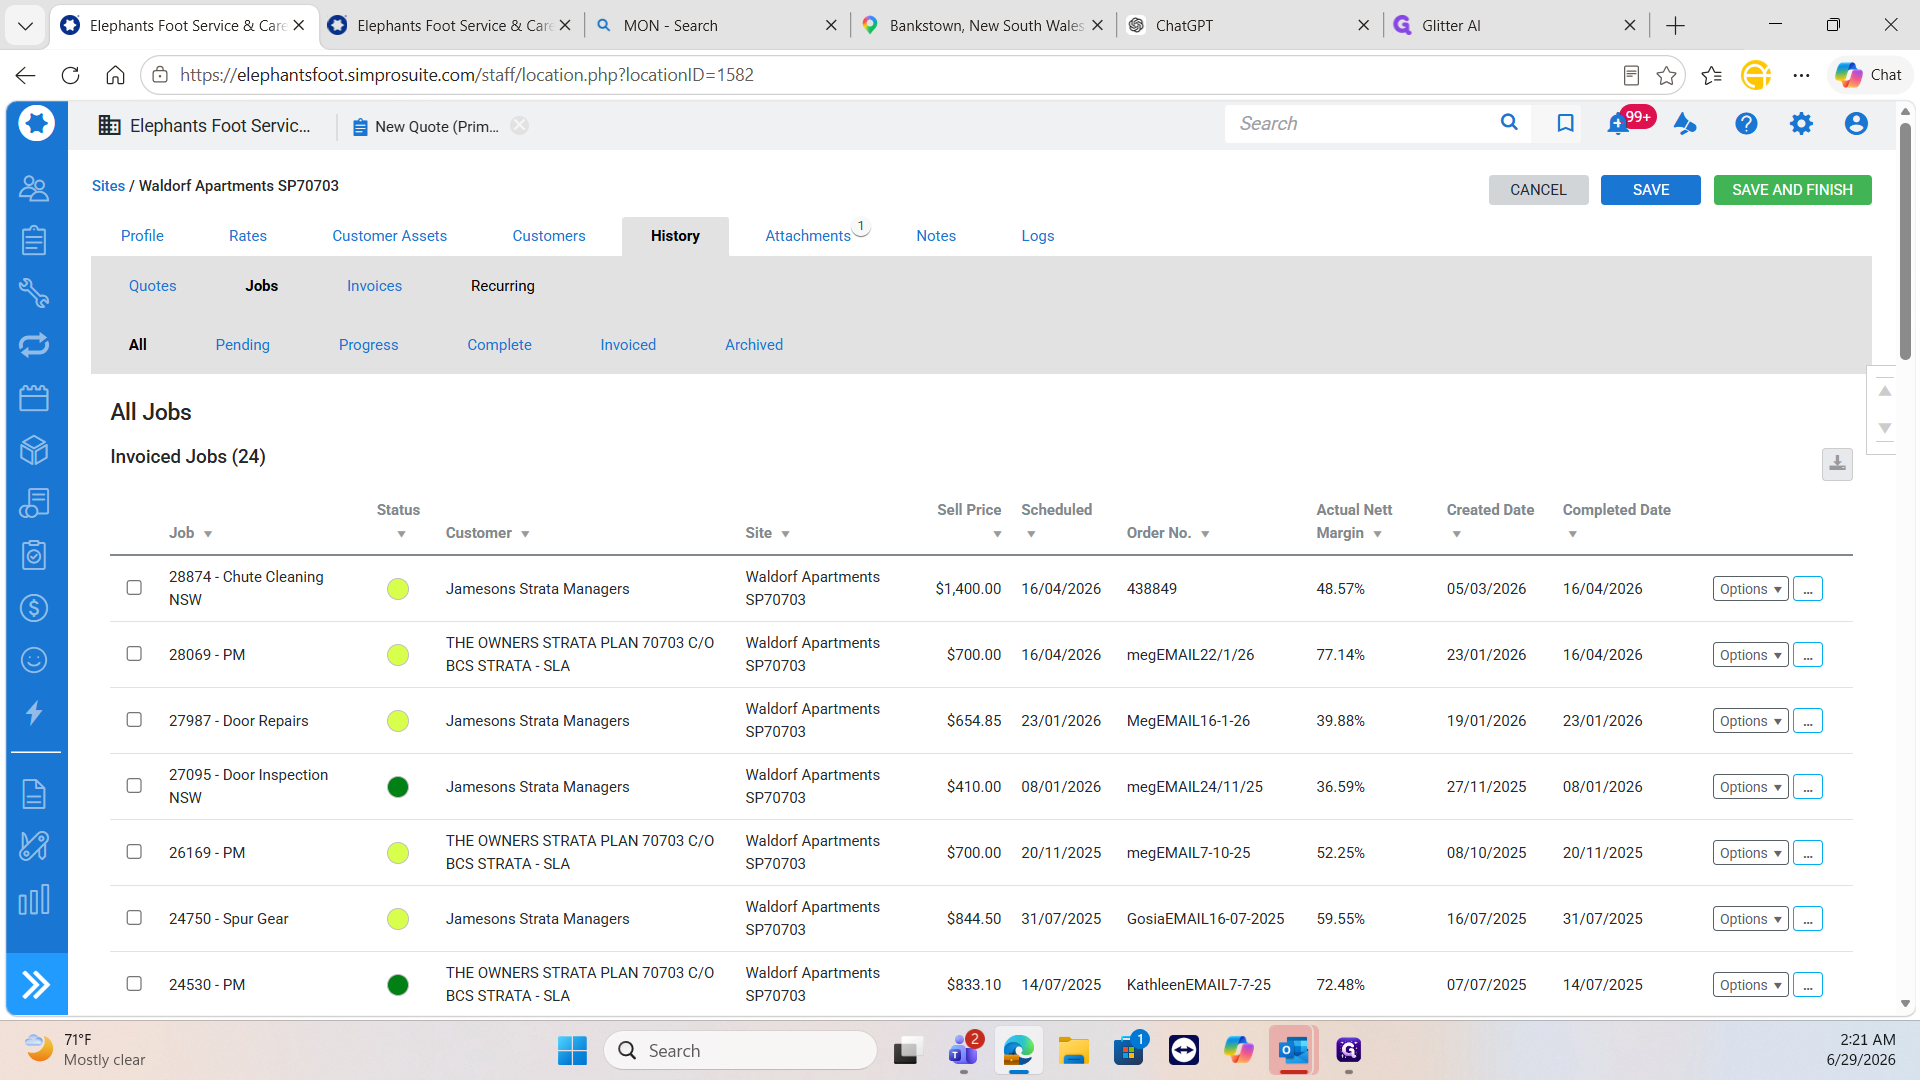
Task: Open the Reports bar chart icon in the sidebar
Action: pyautogui.click(x=34, y=899)
